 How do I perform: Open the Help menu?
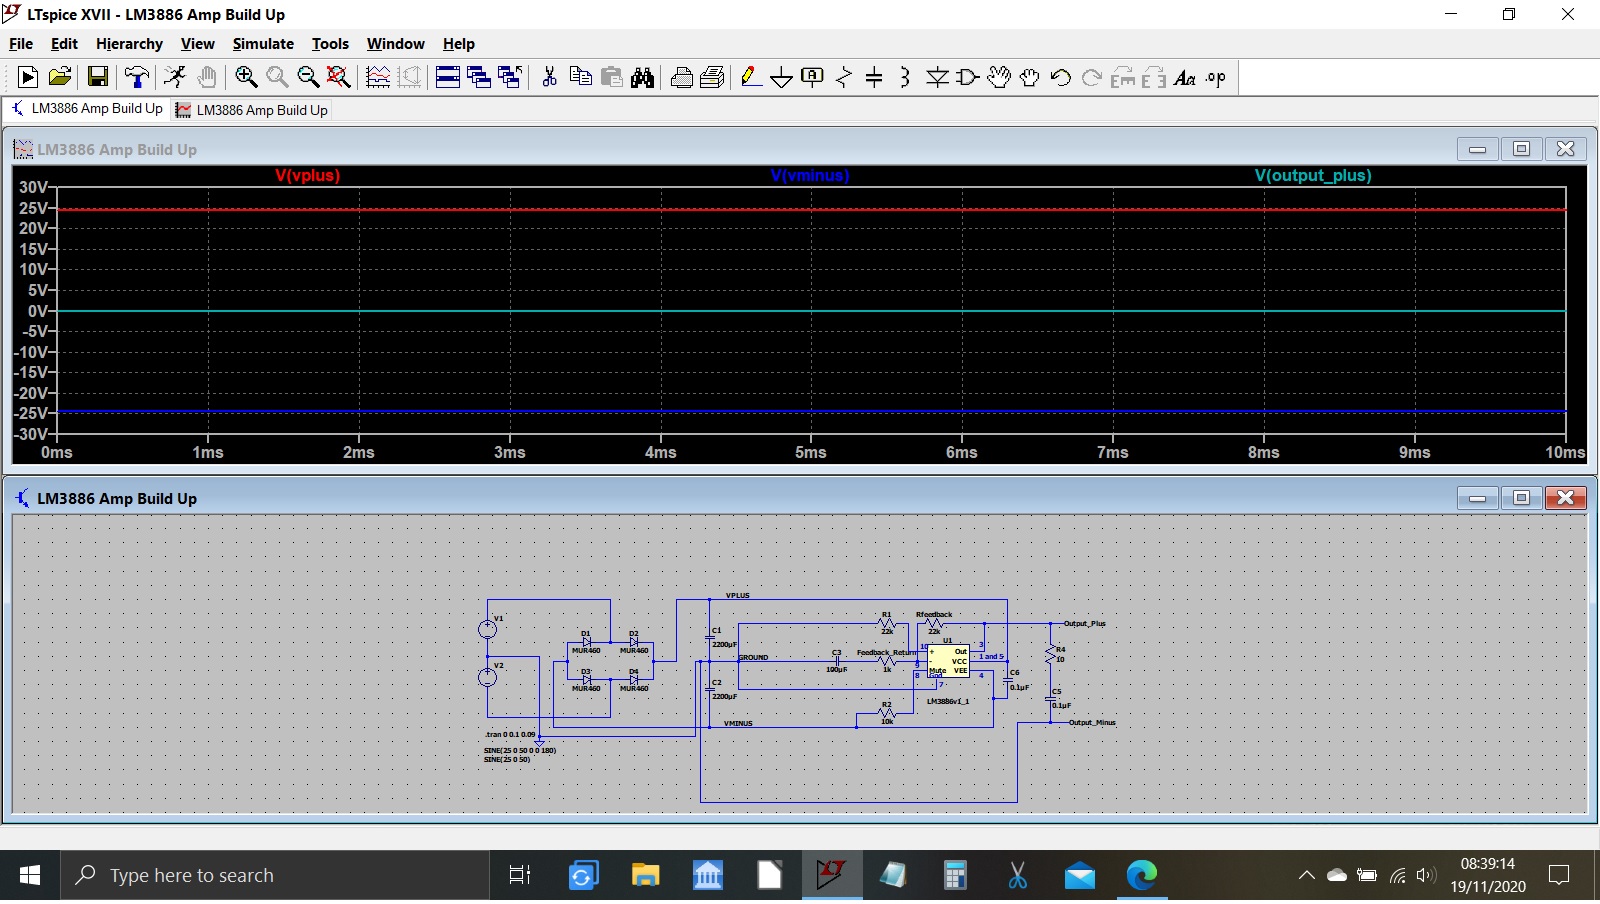coord(459,44)
